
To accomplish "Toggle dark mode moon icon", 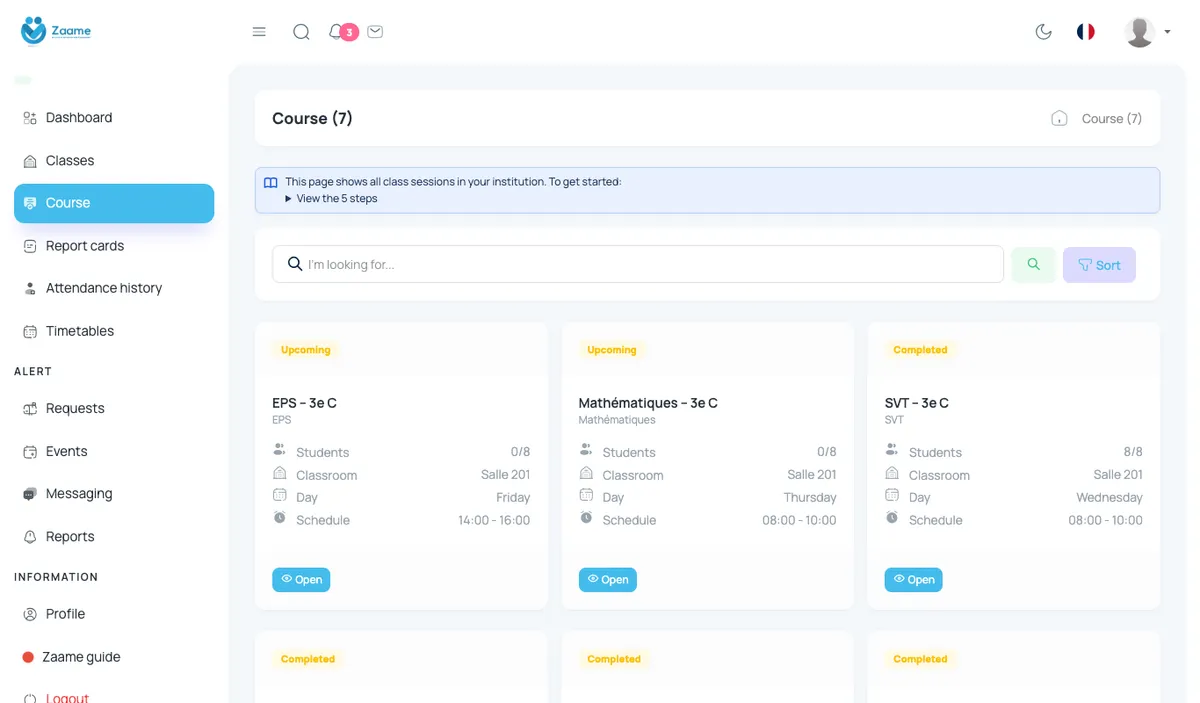I will 1044,32.
